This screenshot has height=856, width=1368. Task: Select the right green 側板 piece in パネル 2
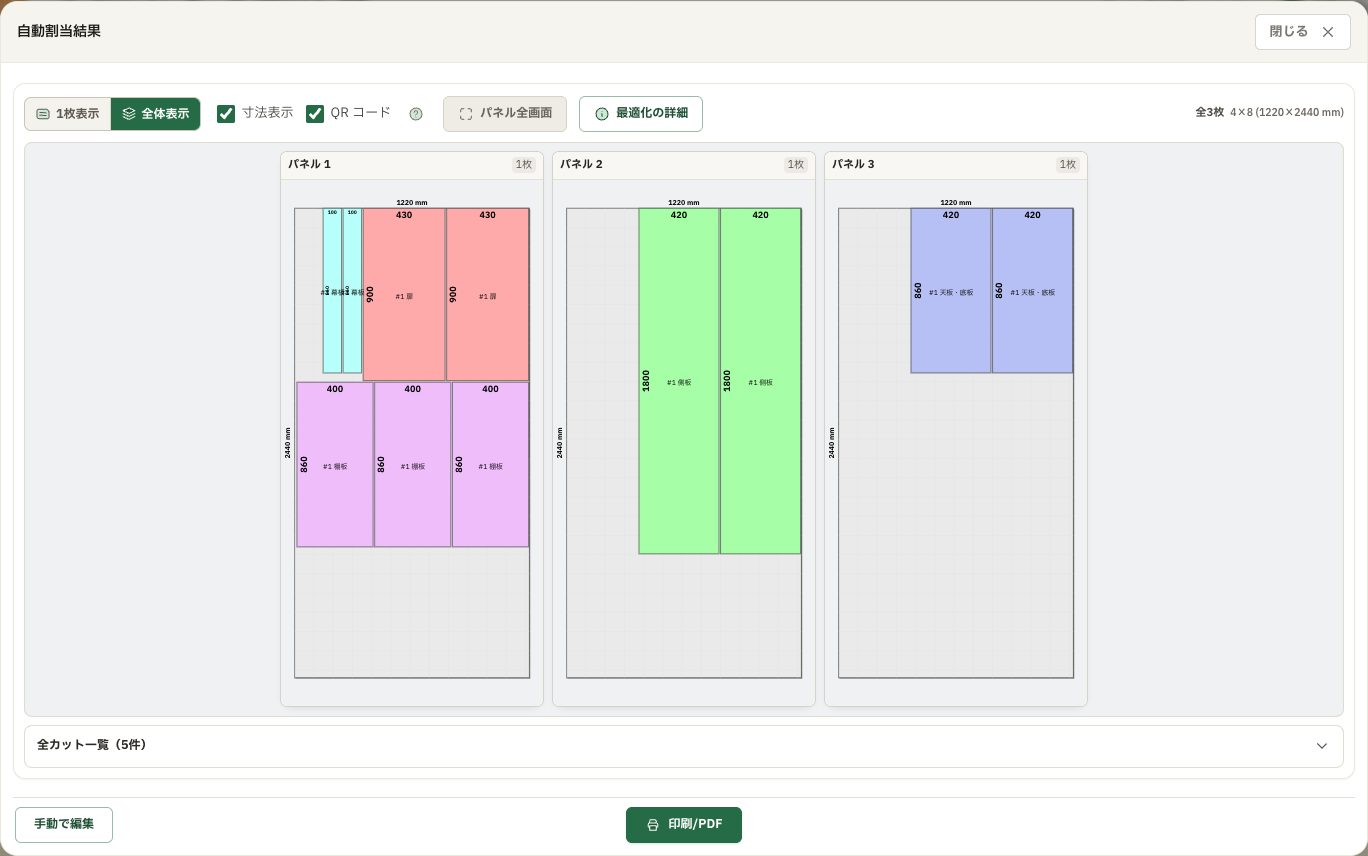tap(760, 381)
